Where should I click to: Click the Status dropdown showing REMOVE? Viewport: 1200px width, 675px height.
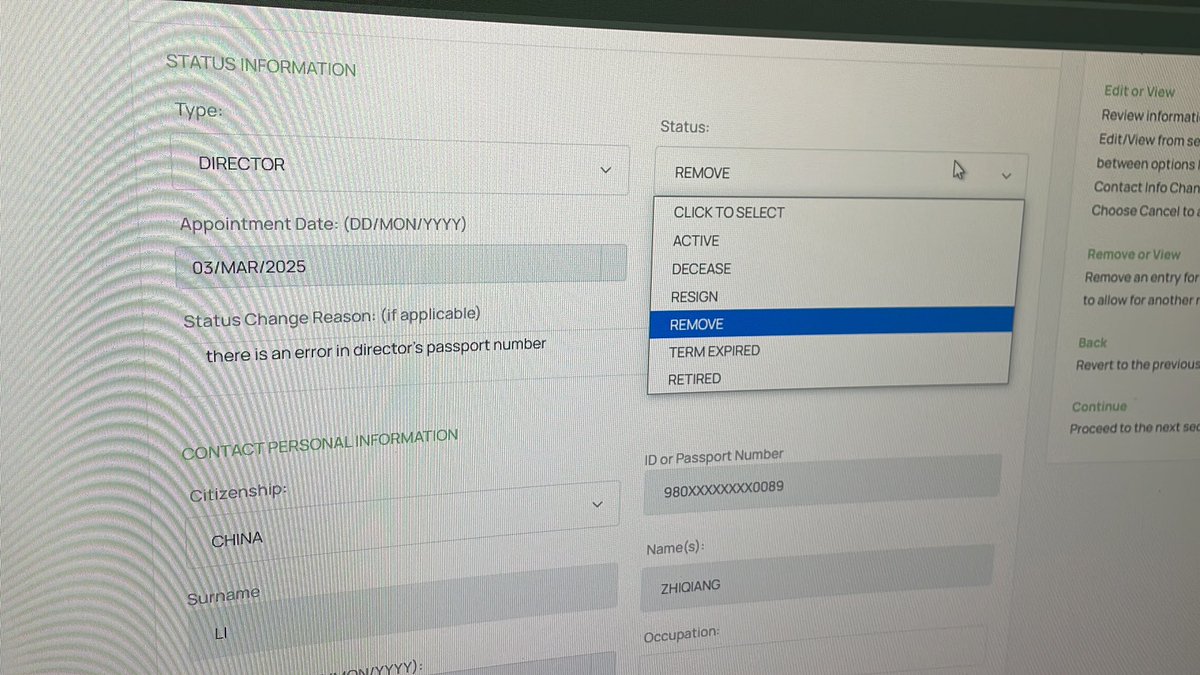tap(841, 174)
